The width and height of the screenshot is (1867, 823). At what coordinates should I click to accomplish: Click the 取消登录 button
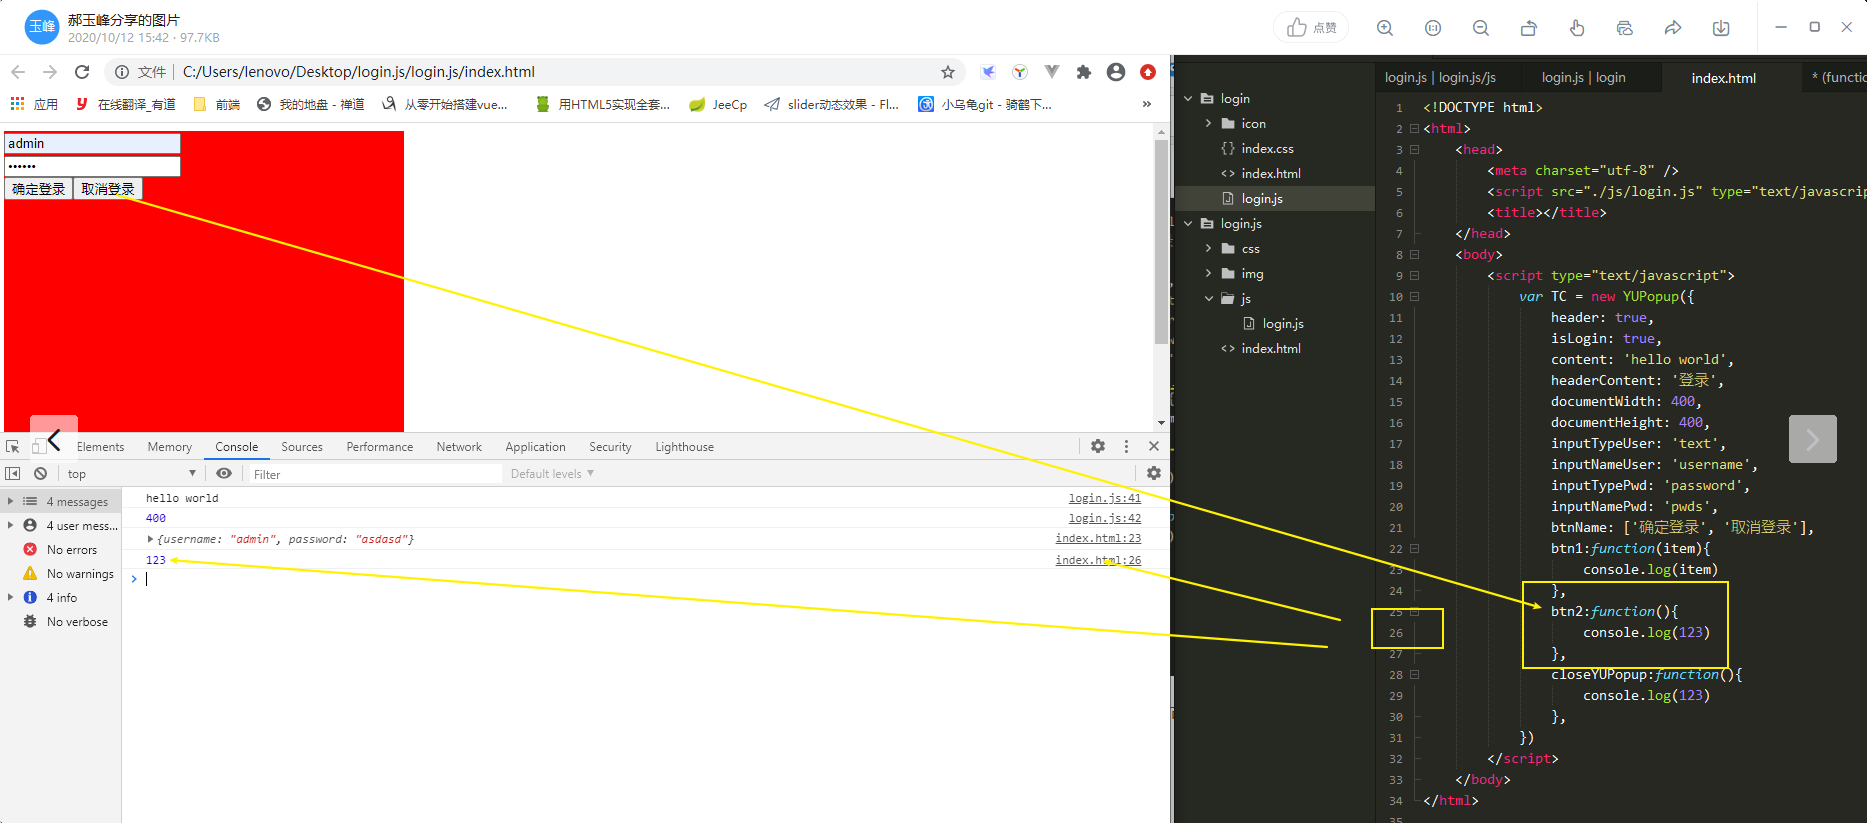108,189
